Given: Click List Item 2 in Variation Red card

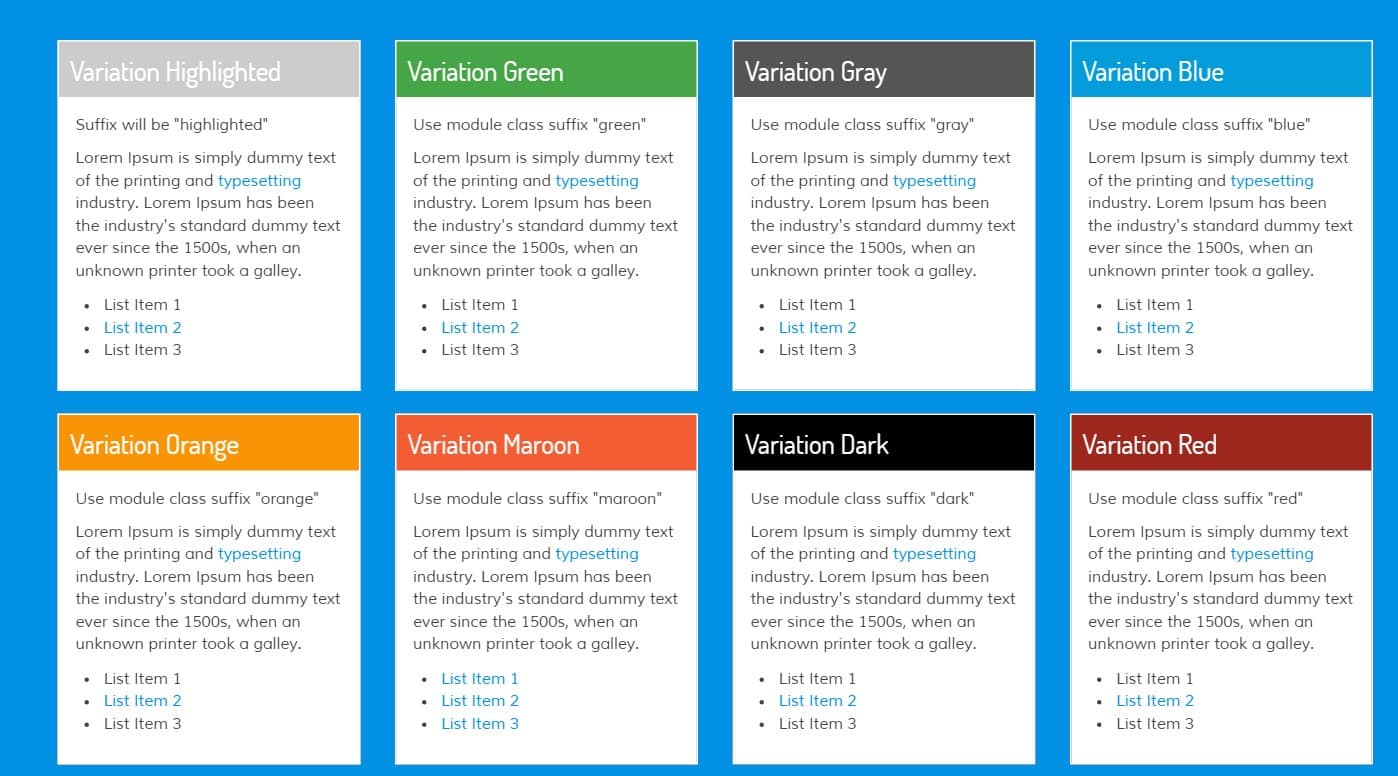Looking at the screenshot, I should (1155, 701).
